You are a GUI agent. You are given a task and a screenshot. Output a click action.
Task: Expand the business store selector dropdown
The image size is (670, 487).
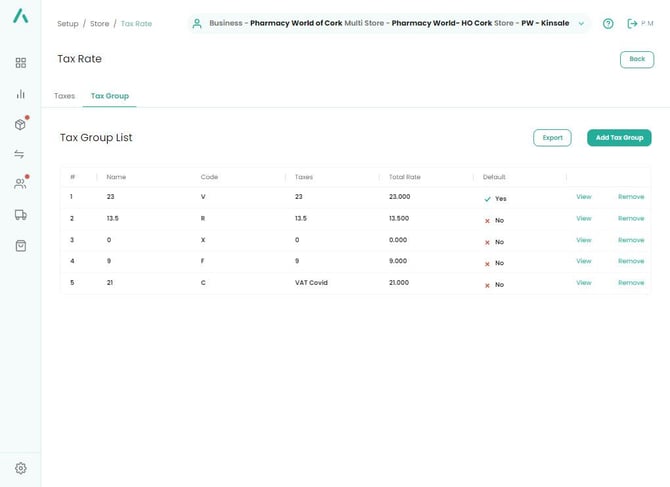(581, 24)
